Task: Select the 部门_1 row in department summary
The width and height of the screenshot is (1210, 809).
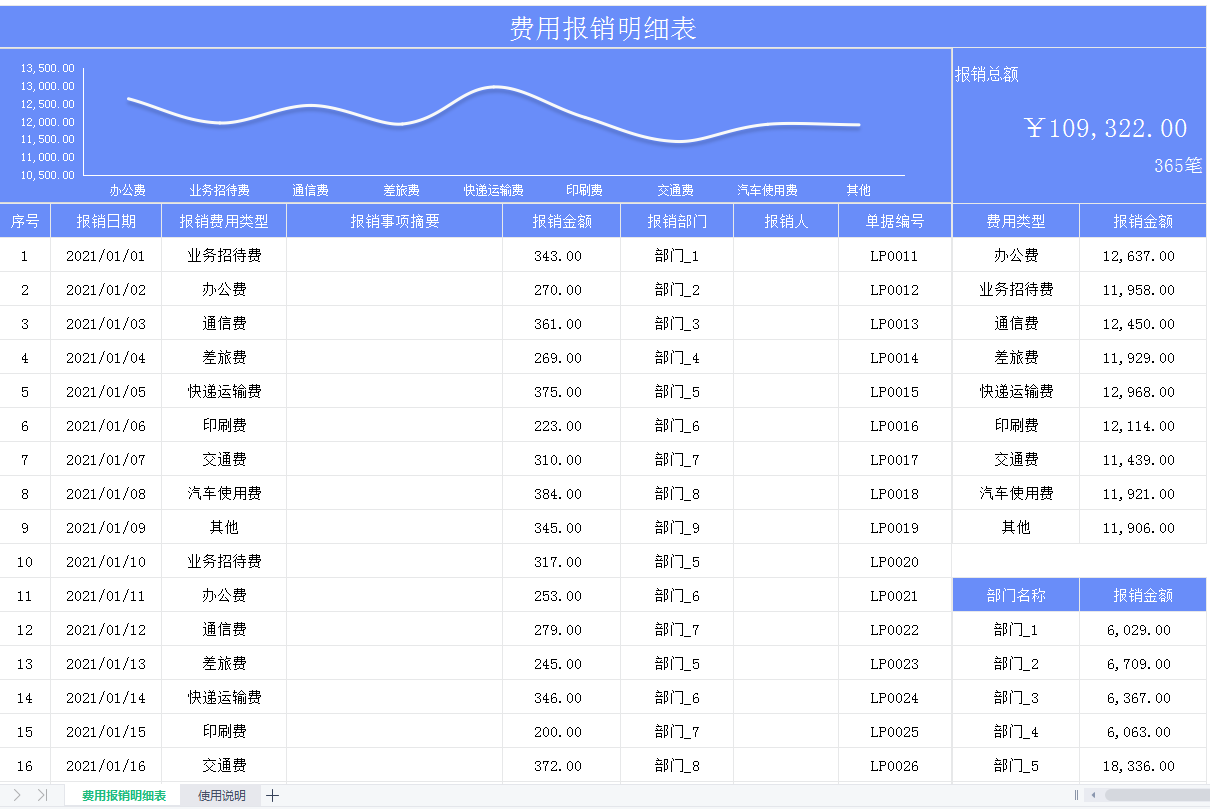Action: click(1016, 629)
